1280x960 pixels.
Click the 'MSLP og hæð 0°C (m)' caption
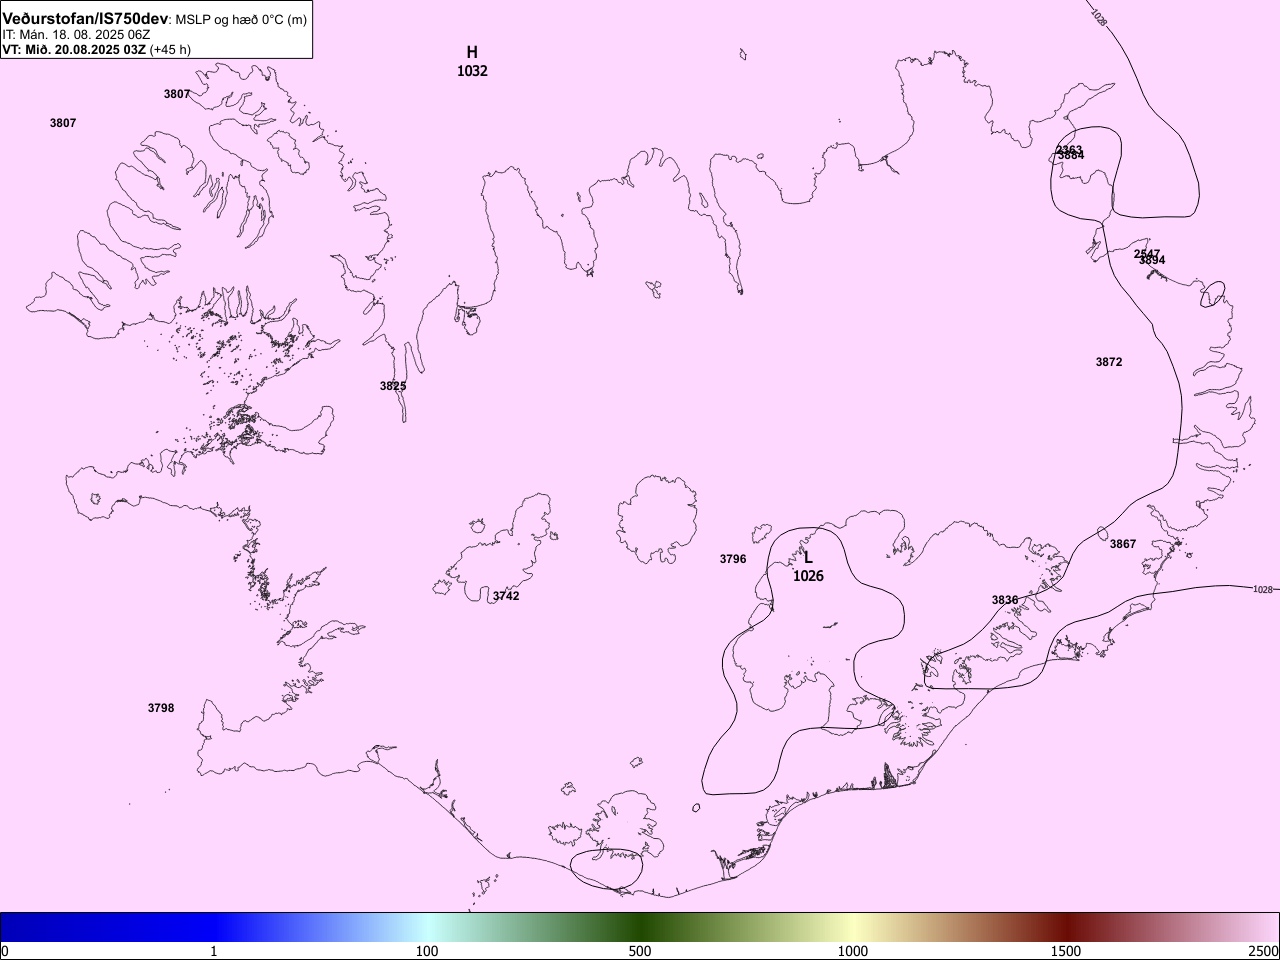pos(241,20)
